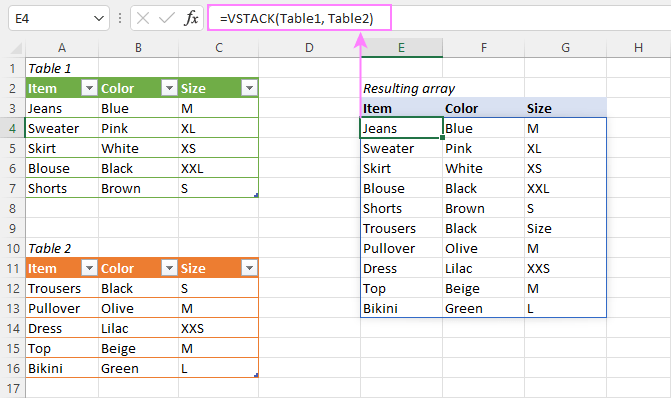Select 'Size' value cell next to Trousers Black
The image size is (671, 398).
point(565,228)
